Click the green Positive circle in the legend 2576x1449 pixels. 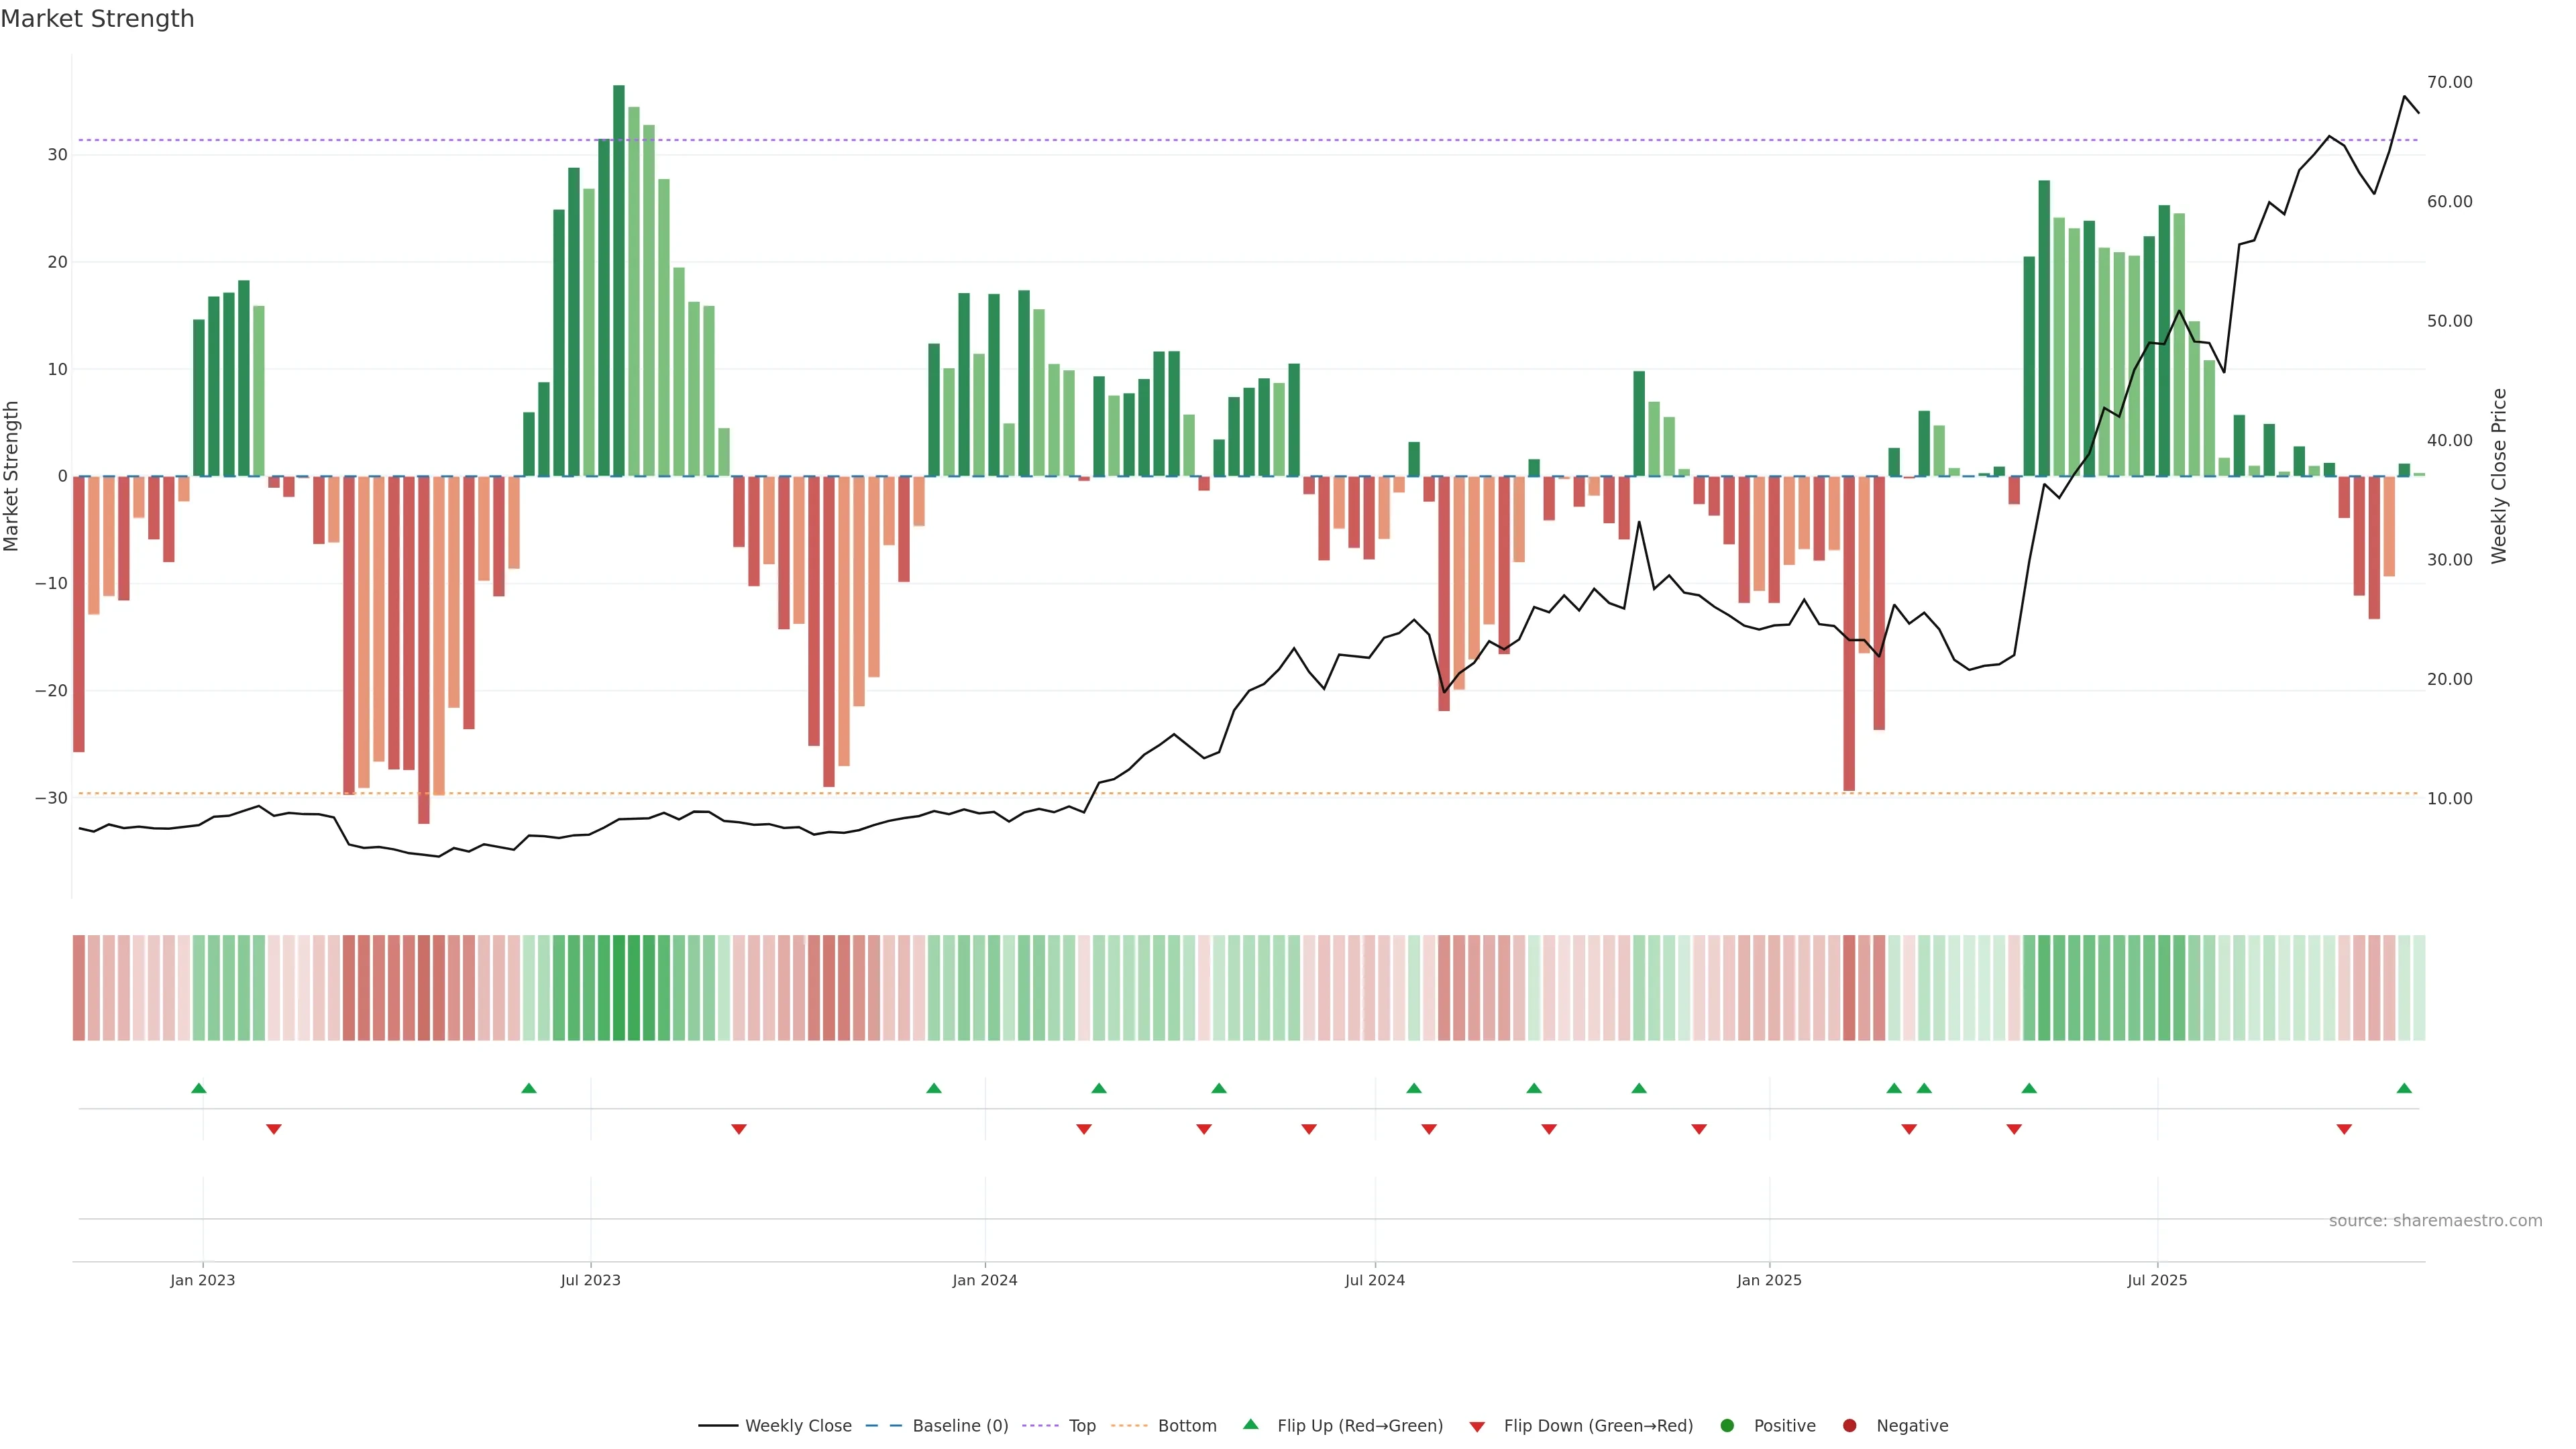pos(1727,1426)
